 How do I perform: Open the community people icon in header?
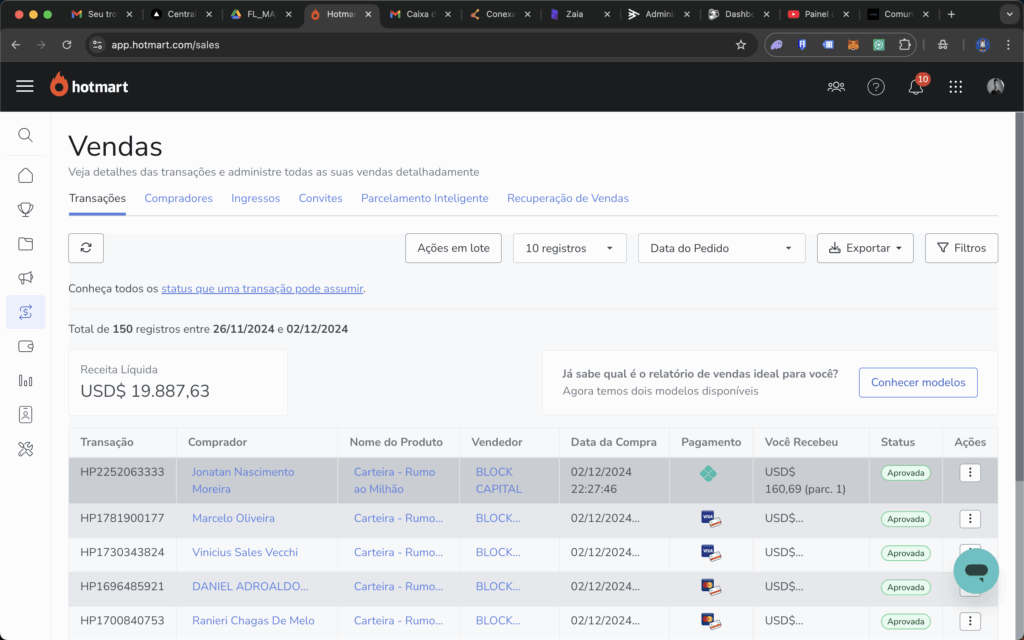836,86
